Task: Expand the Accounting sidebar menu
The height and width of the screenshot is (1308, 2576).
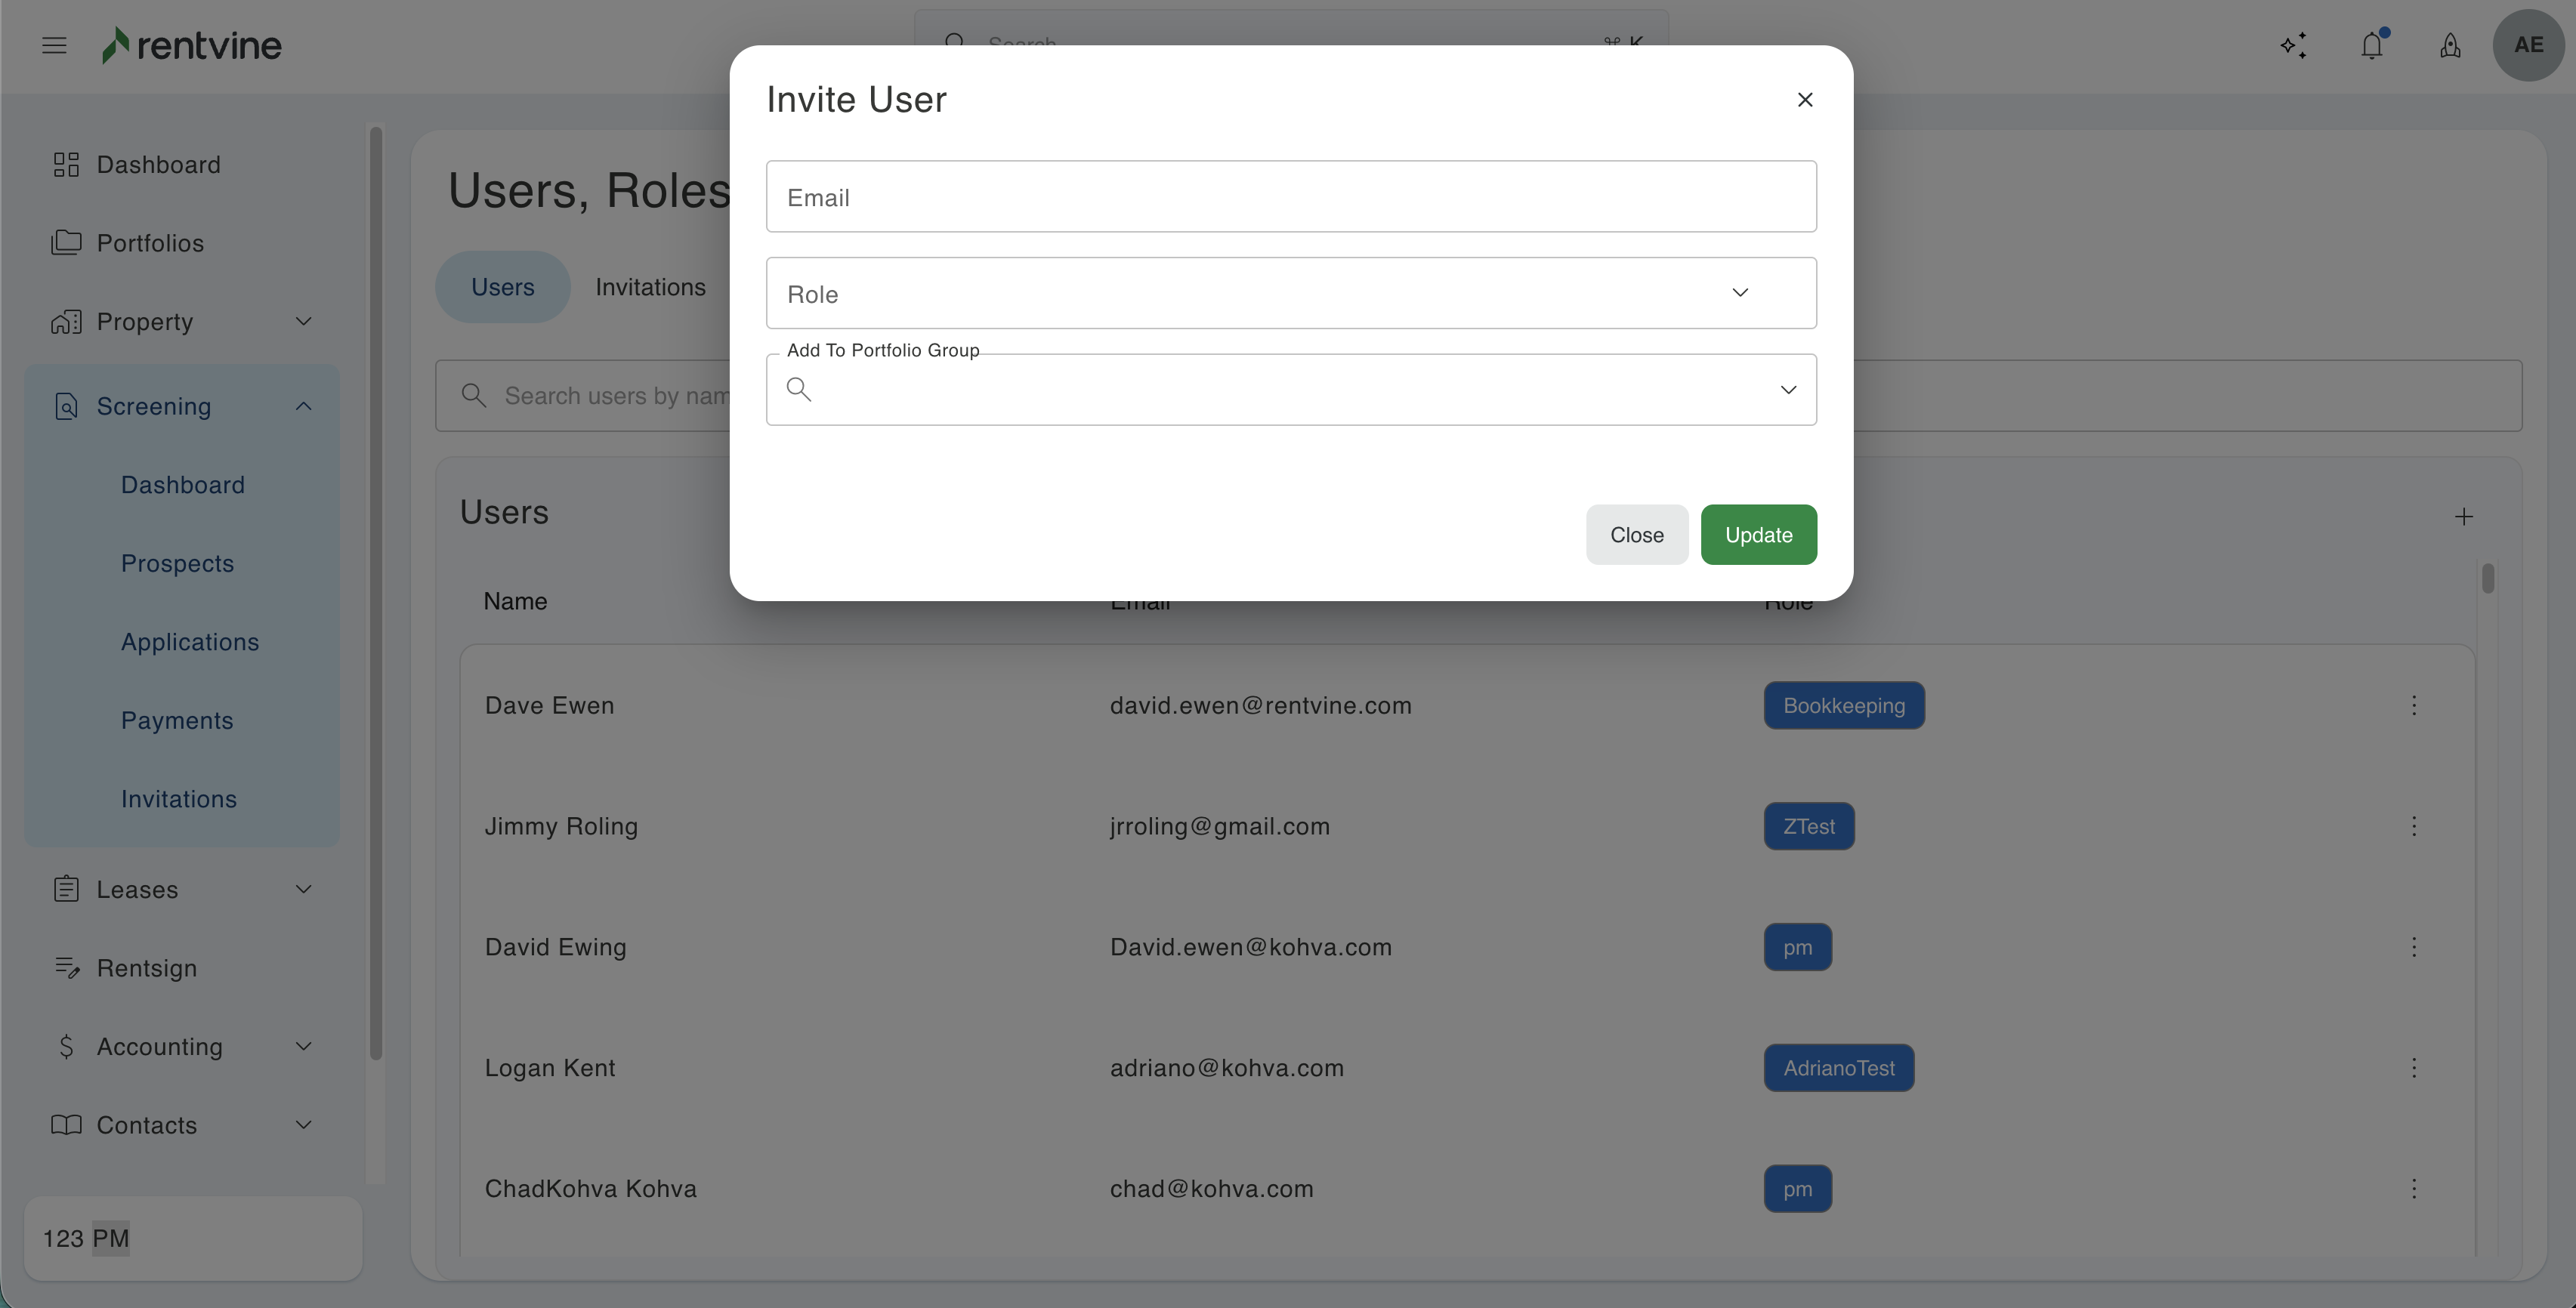Action: coord(304,1047)
